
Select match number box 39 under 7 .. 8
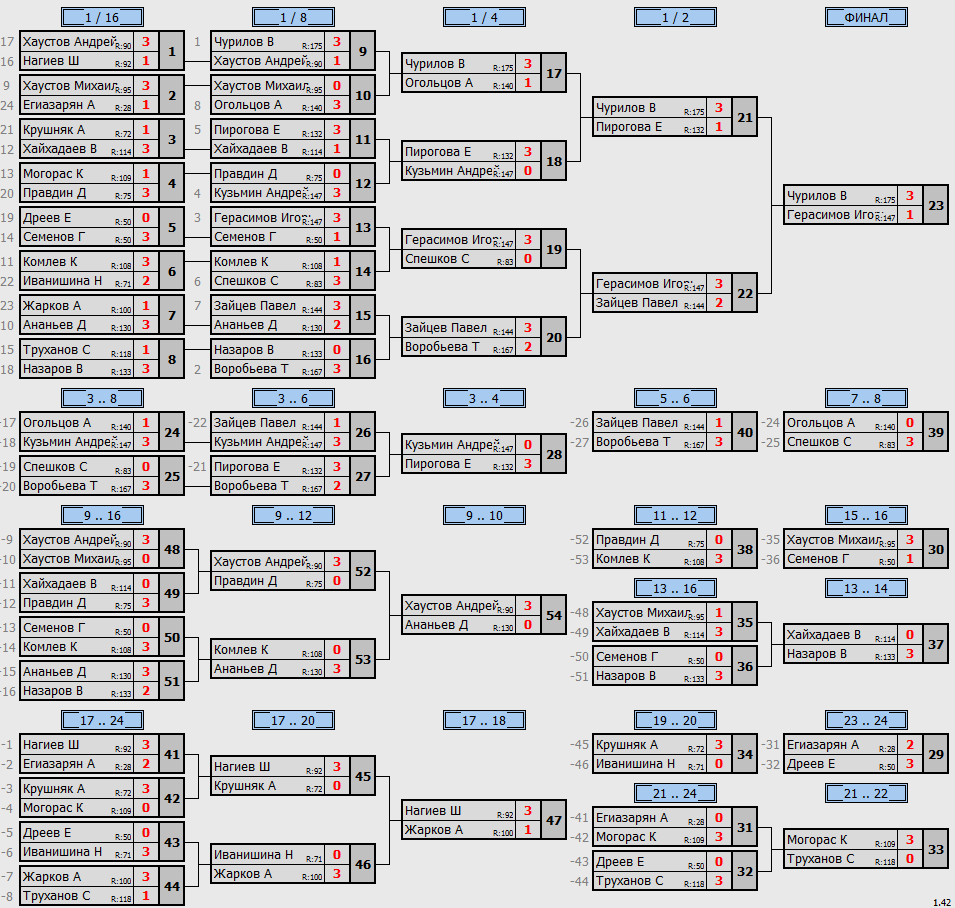tap(936, 432)
